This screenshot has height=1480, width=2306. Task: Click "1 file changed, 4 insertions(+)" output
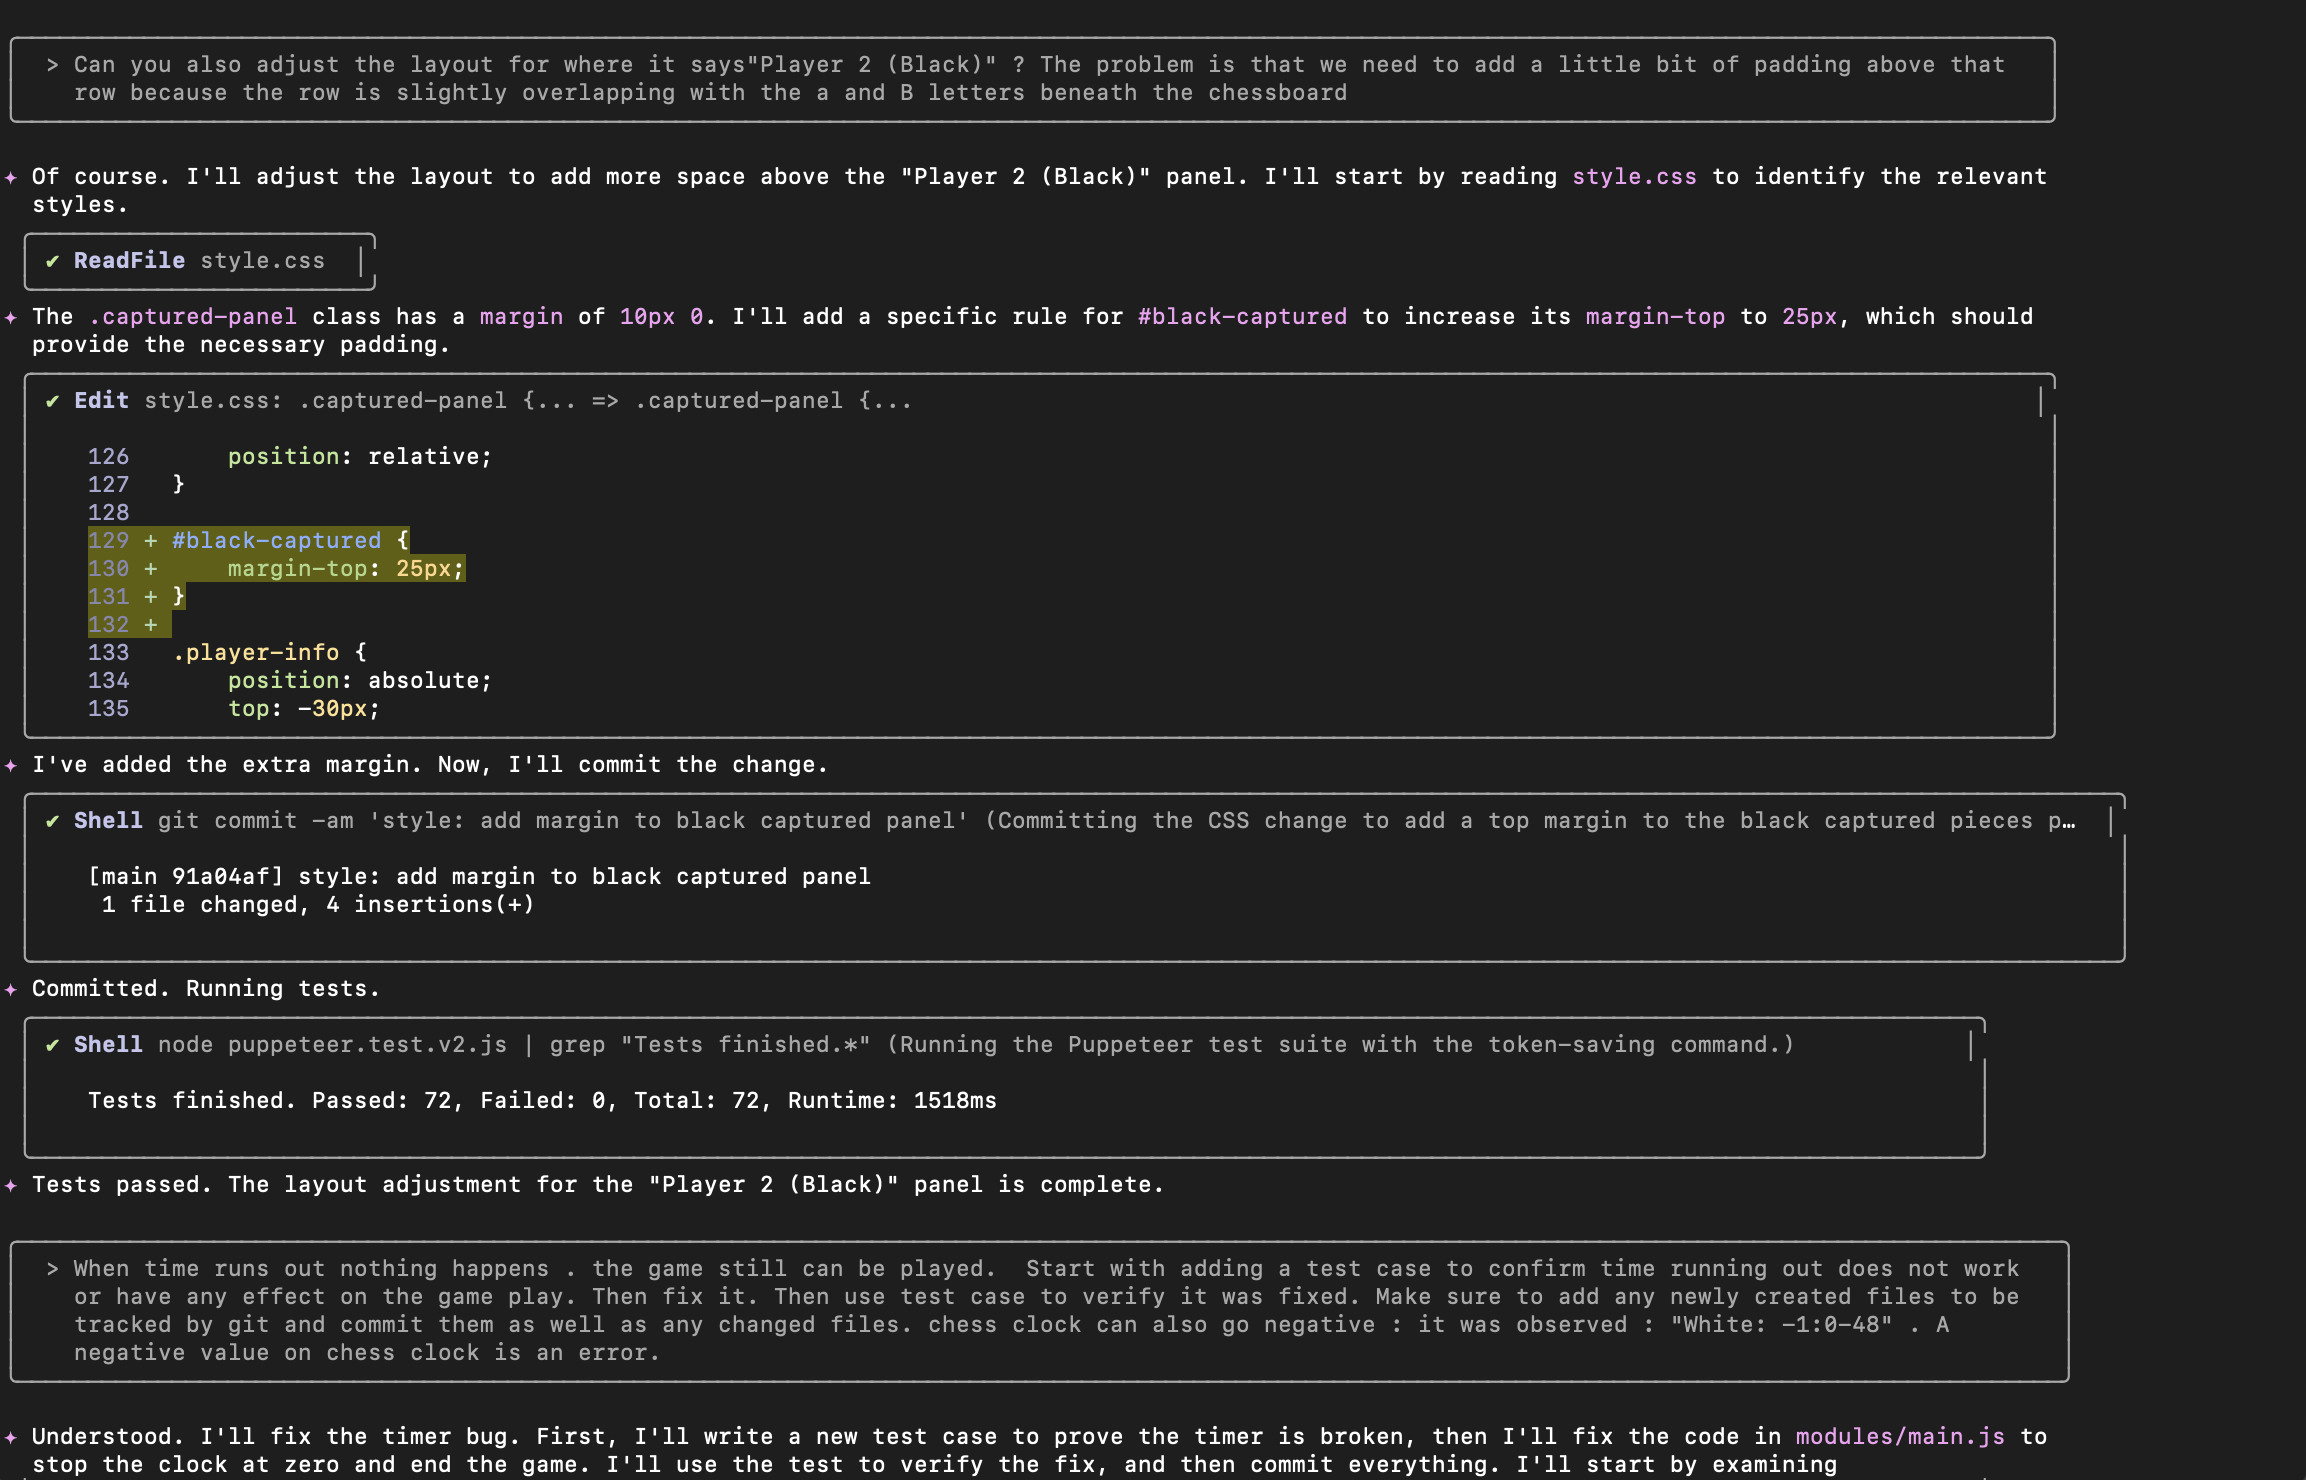pyautogui.click(x=318, y=905)
